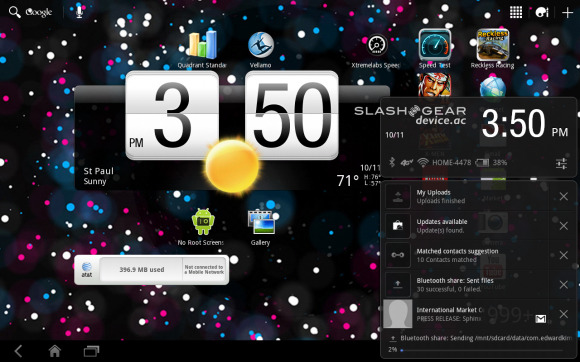Dismiss the International Market email notification
This screenshot has width=580, height=362.
pos(564,314)
